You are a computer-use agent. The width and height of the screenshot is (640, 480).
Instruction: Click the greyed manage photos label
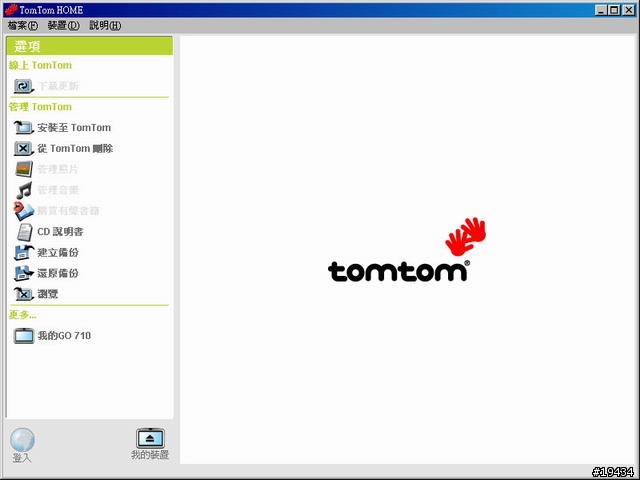coord(58,169)
